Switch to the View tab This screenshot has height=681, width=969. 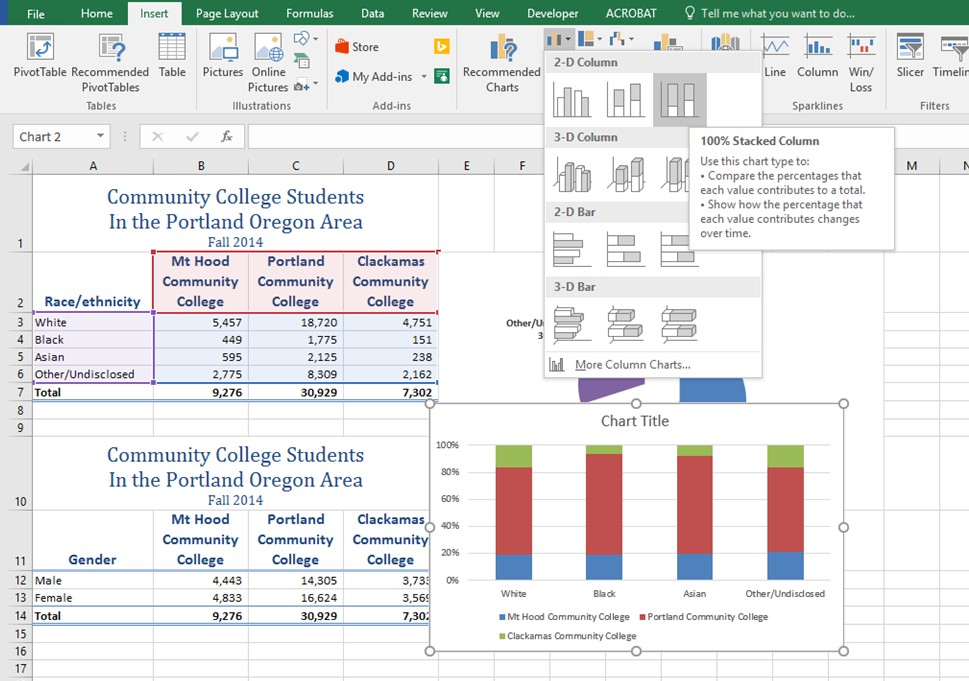coord(487,13)
